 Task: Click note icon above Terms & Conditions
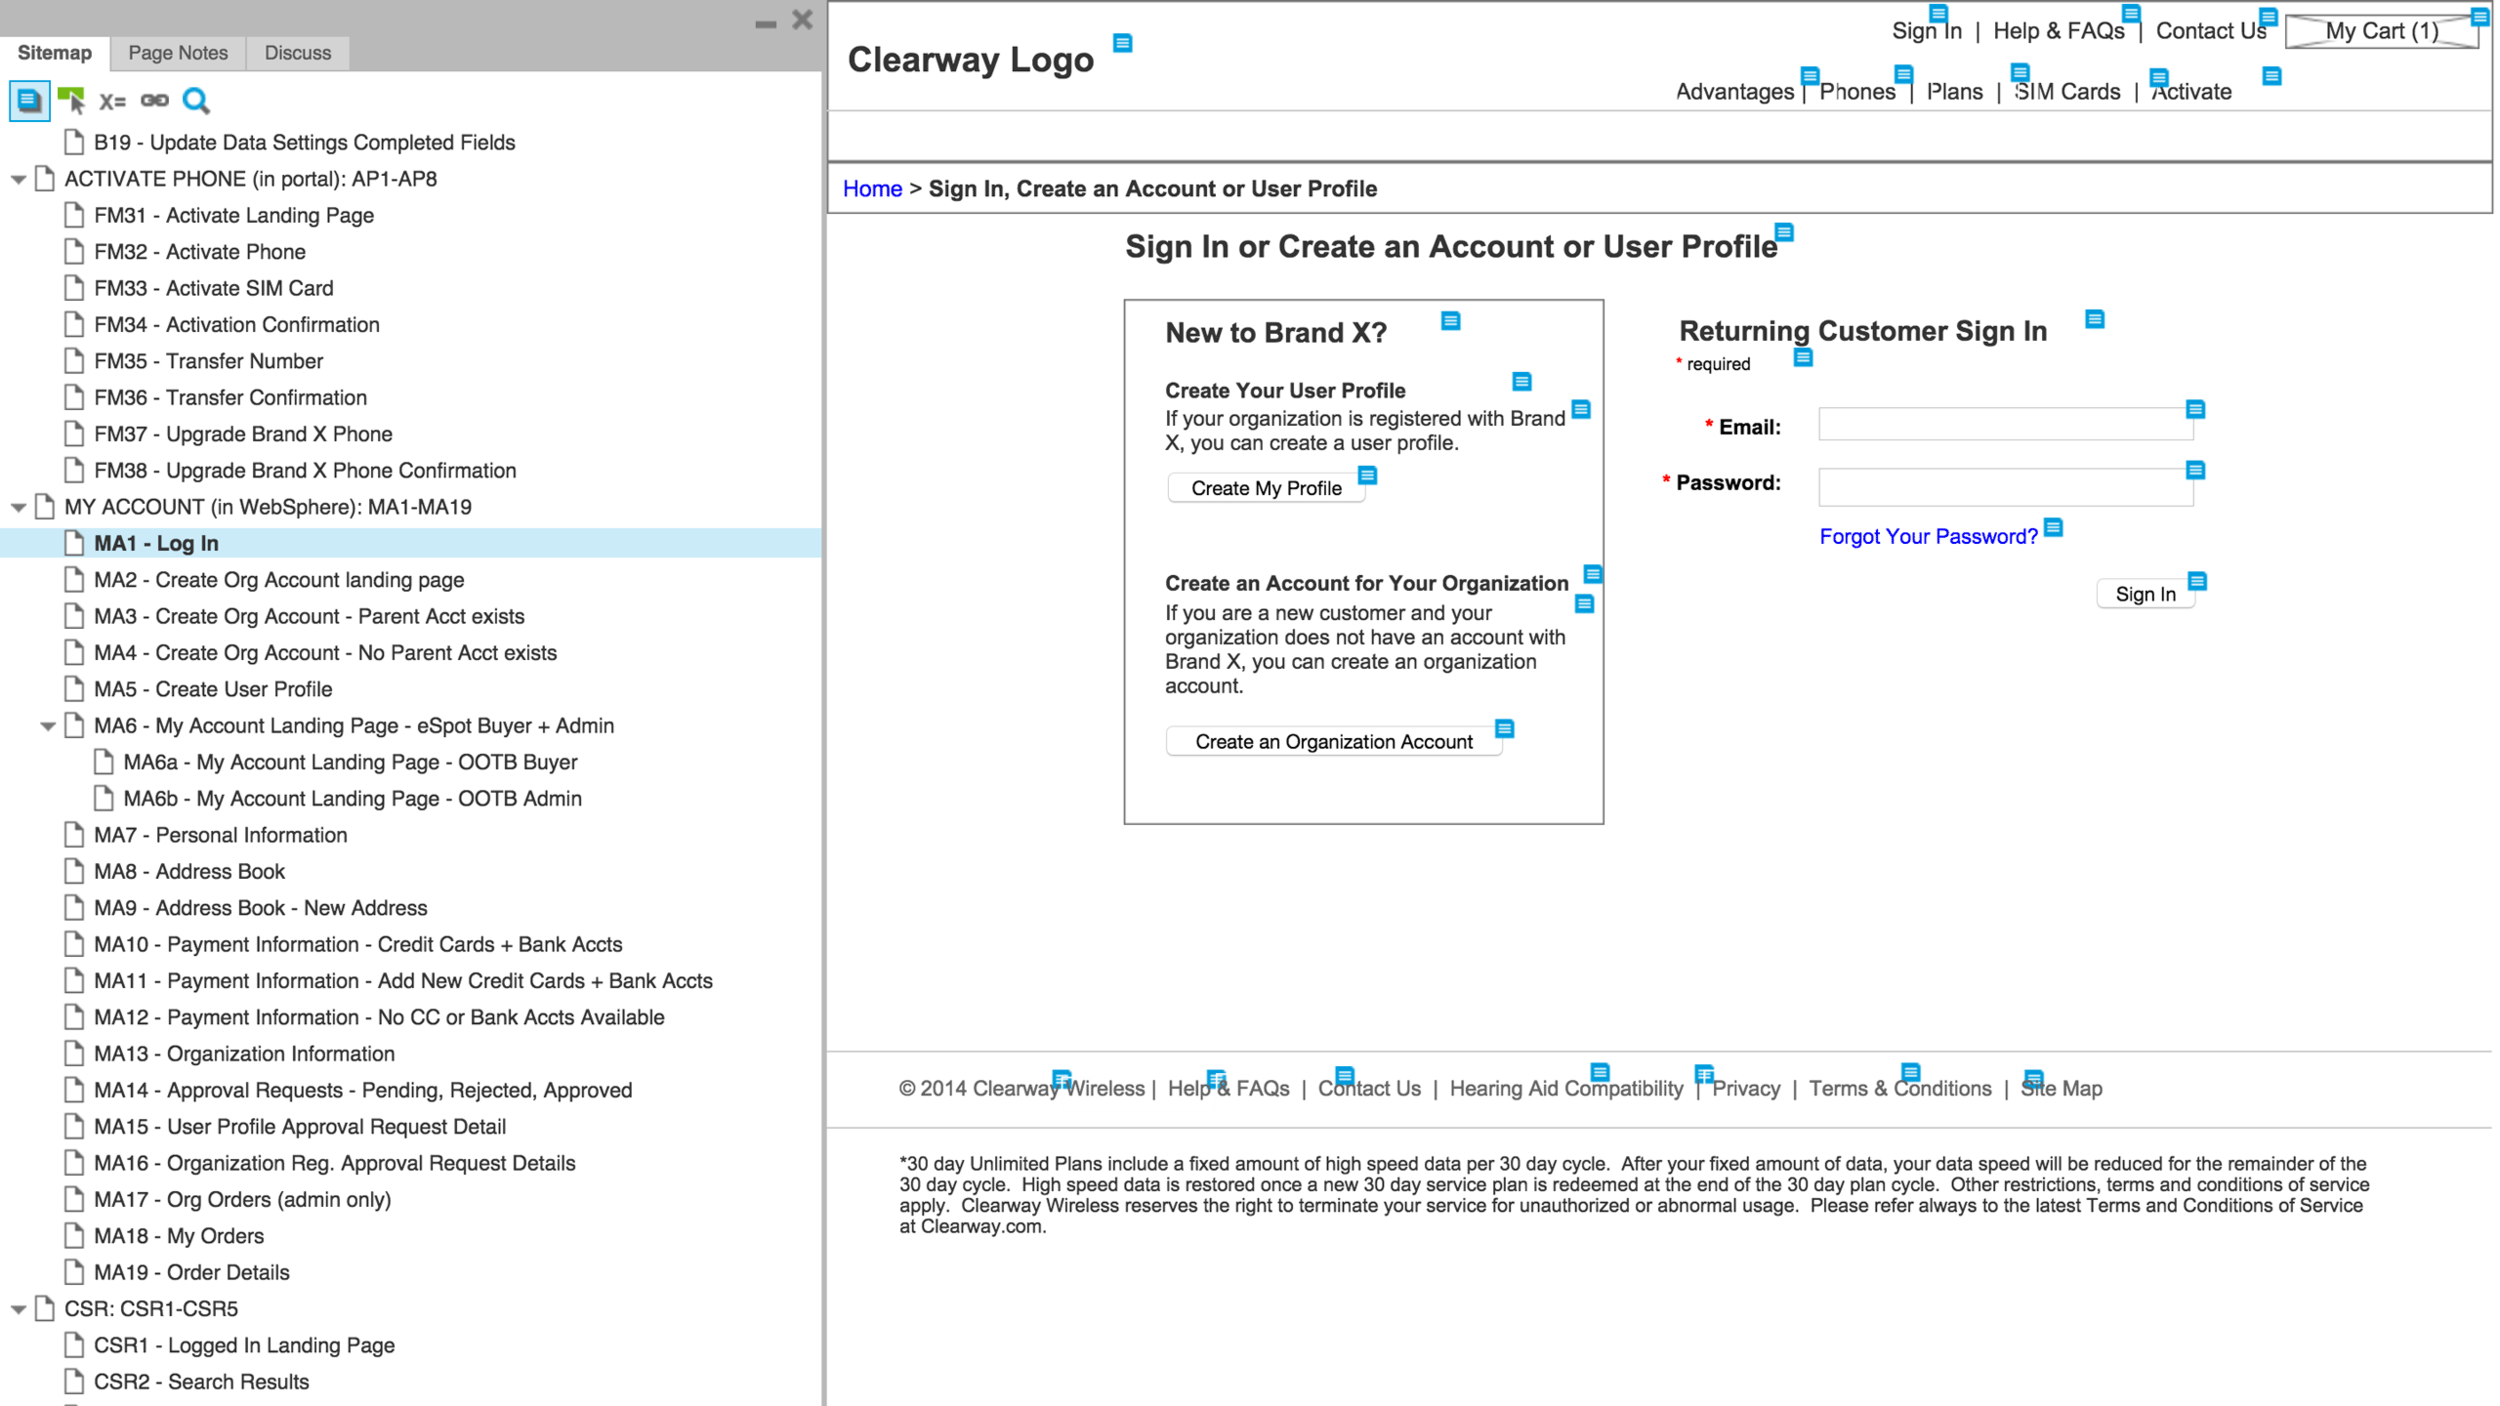(x=1910, y=1073)
